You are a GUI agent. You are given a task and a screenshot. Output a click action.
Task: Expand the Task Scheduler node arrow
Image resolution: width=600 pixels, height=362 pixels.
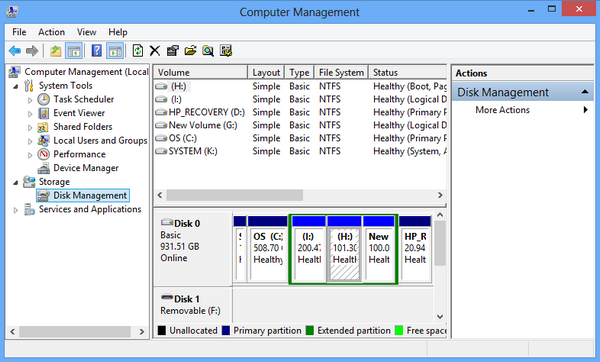[30, 100]
